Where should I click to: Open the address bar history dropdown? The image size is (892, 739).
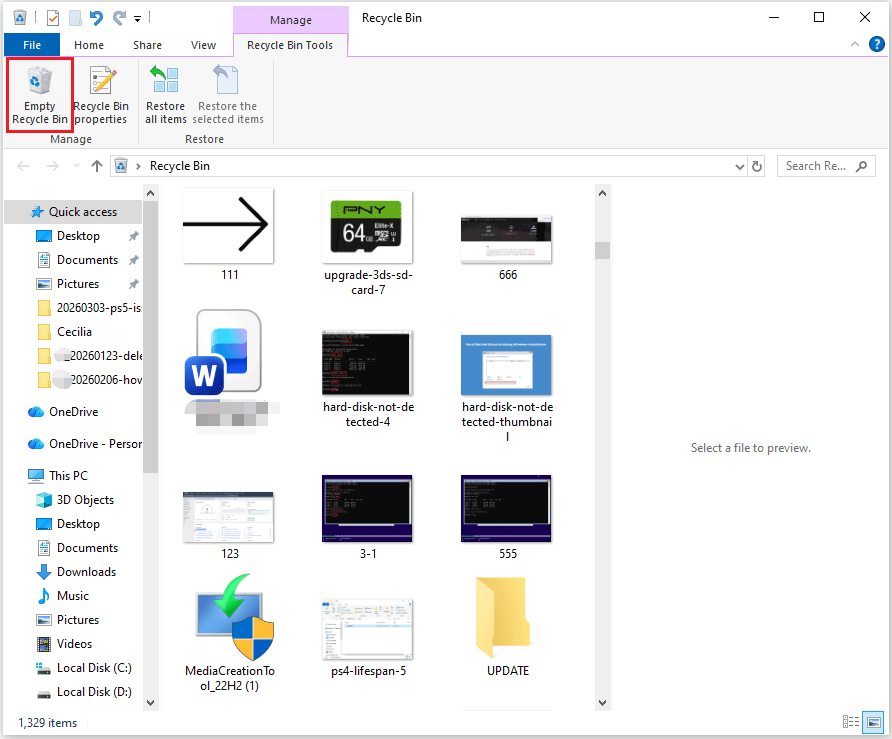tap(740, 166)
